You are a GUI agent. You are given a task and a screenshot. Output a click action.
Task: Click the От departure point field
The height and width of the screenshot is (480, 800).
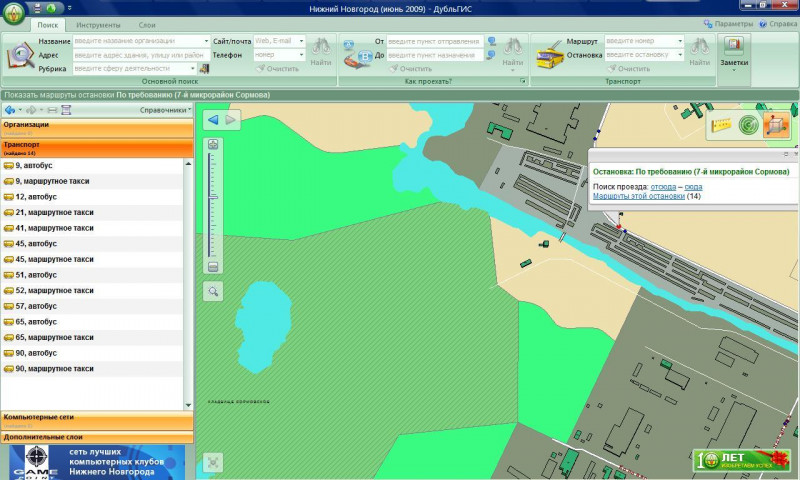pos(434,41)
